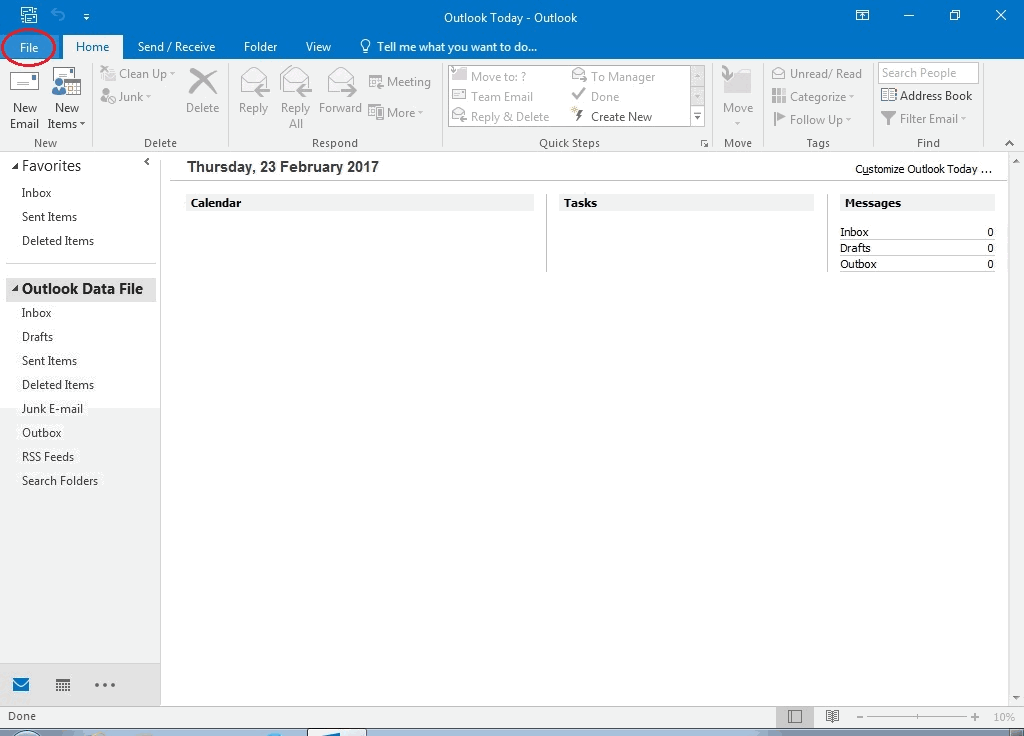This screenshot has height=736, width=1024.
Task: Open Drafts link under Messages
Action: click(856, 248)
